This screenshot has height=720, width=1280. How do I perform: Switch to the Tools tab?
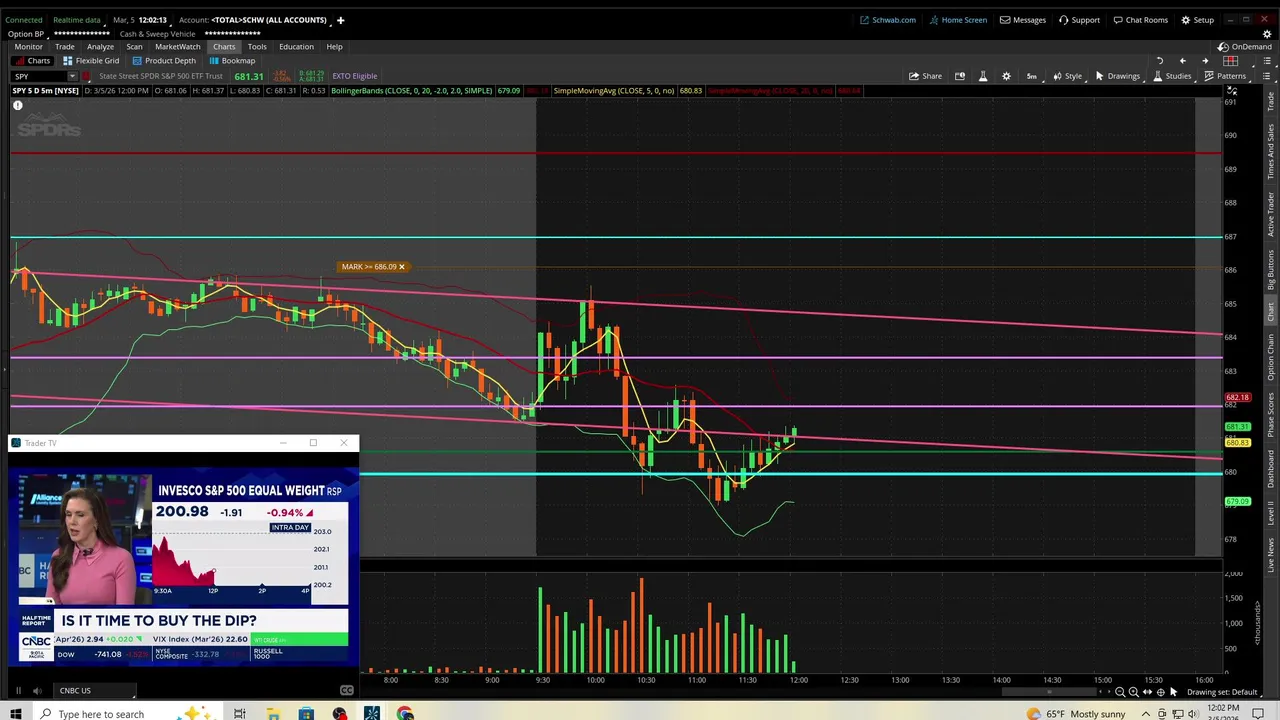click(257, 47)
